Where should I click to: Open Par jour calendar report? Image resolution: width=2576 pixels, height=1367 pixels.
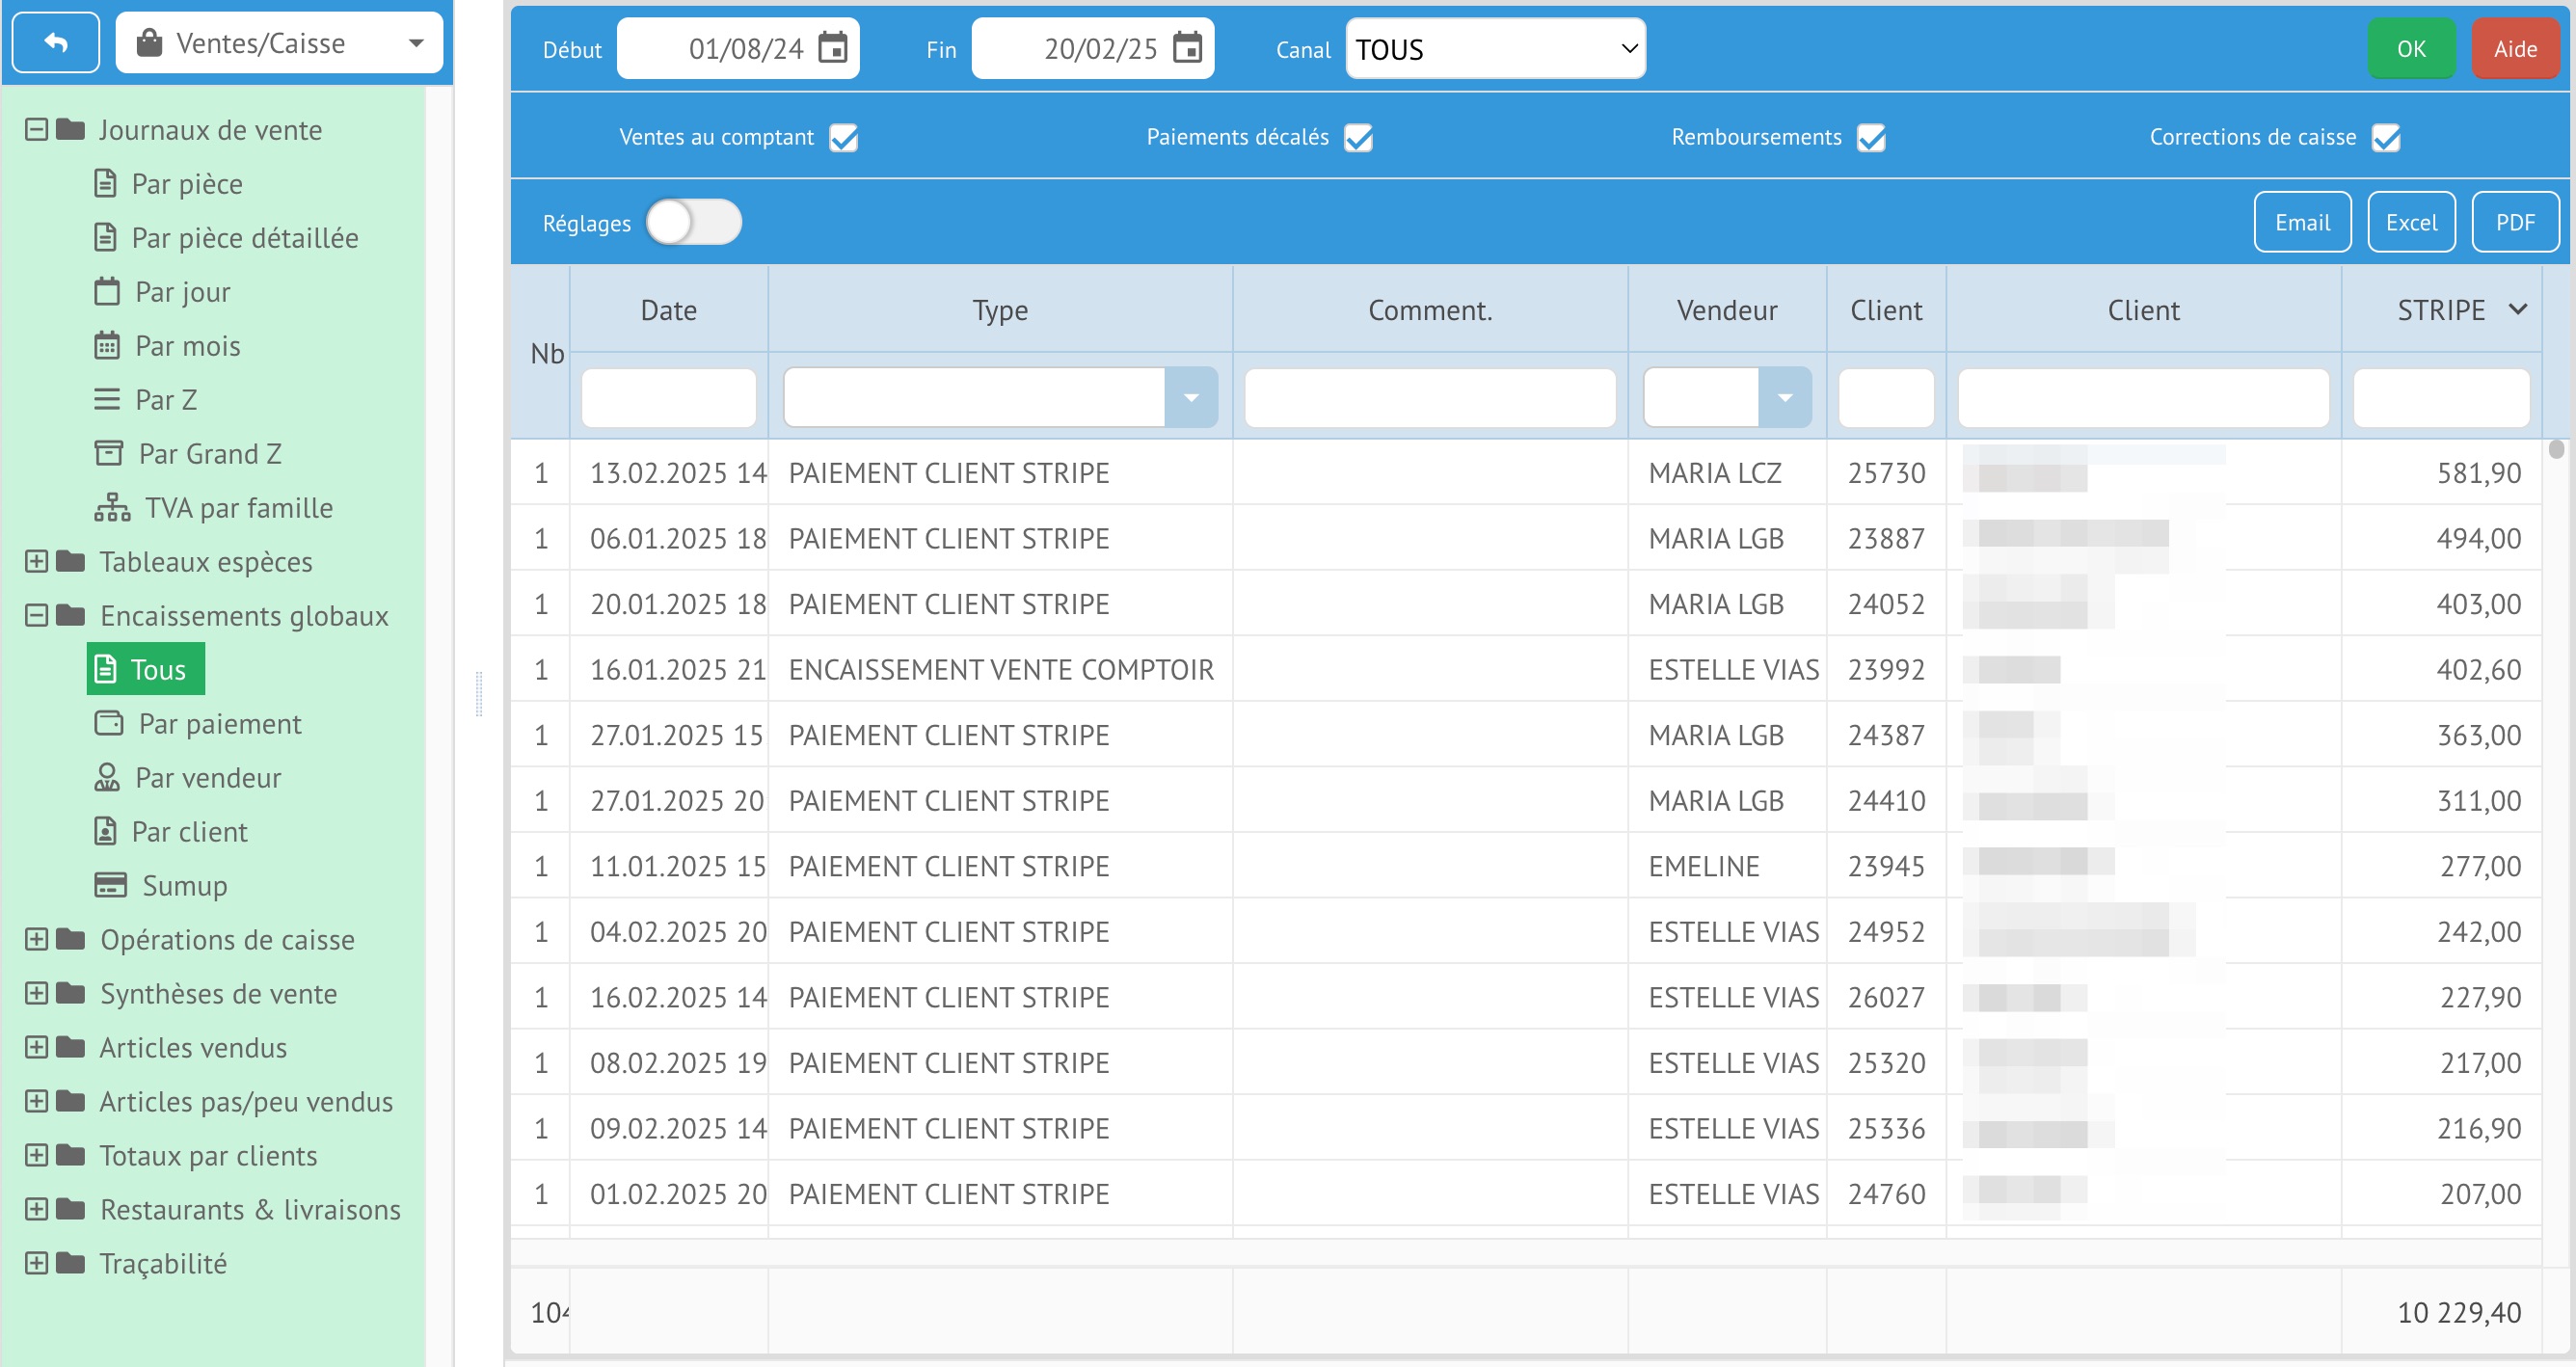(182, 292)
